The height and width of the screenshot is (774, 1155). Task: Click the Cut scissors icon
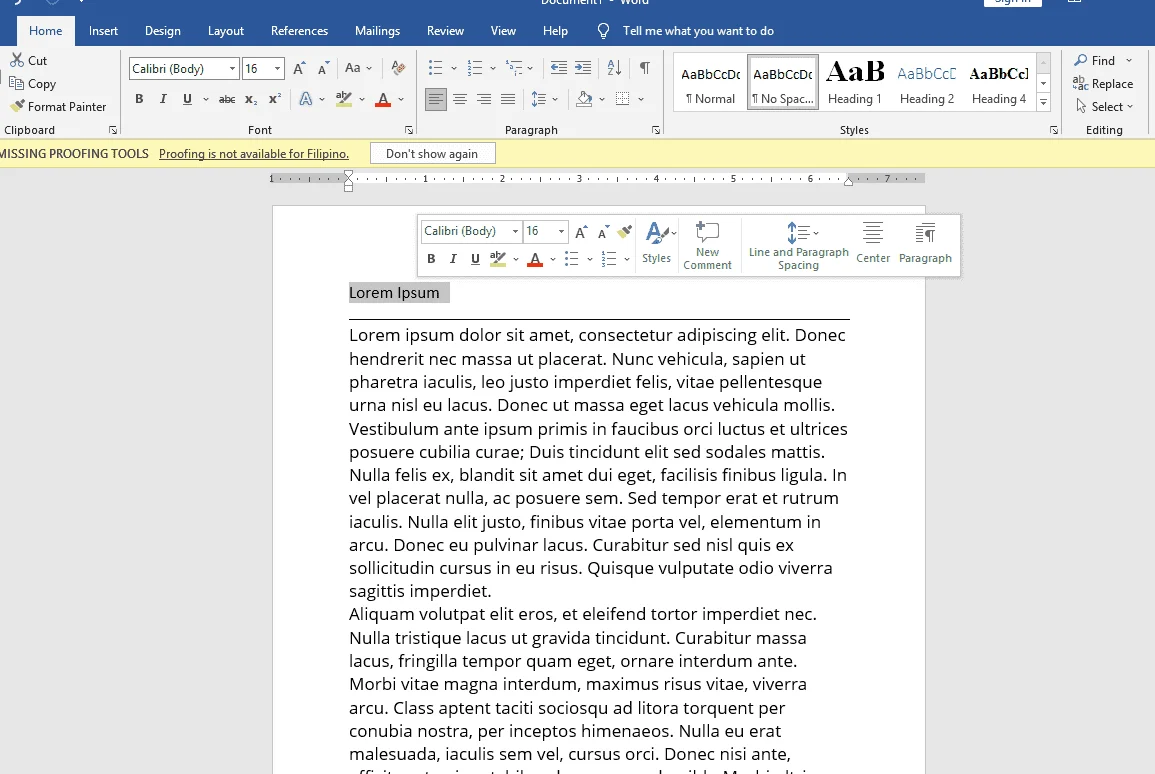click(17, 60)
